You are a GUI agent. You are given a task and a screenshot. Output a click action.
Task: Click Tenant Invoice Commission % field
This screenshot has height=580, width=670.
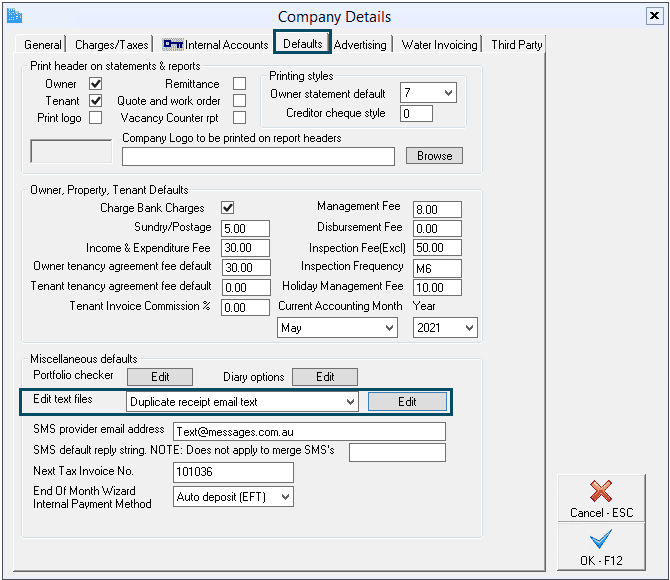tap(245, 307)
